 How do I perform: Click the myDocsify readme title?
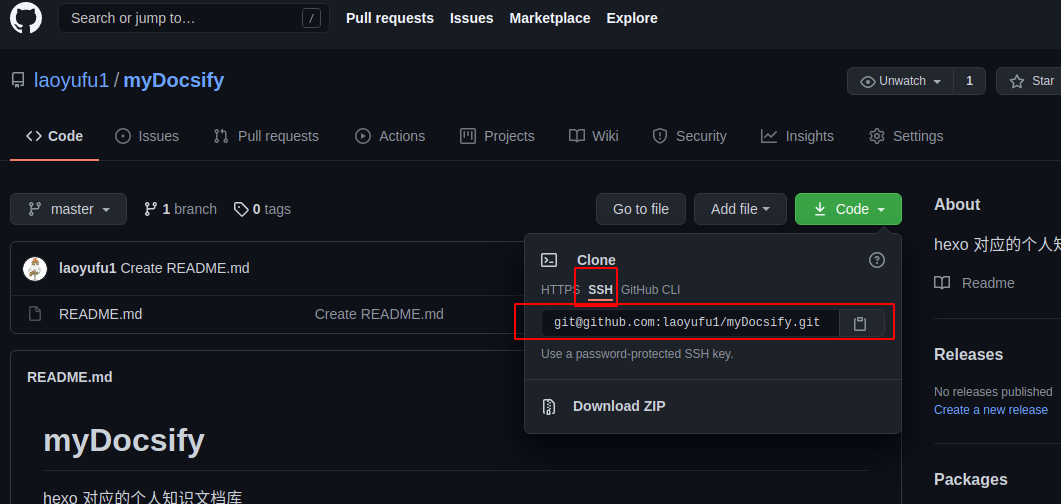(x=124, y=440)
